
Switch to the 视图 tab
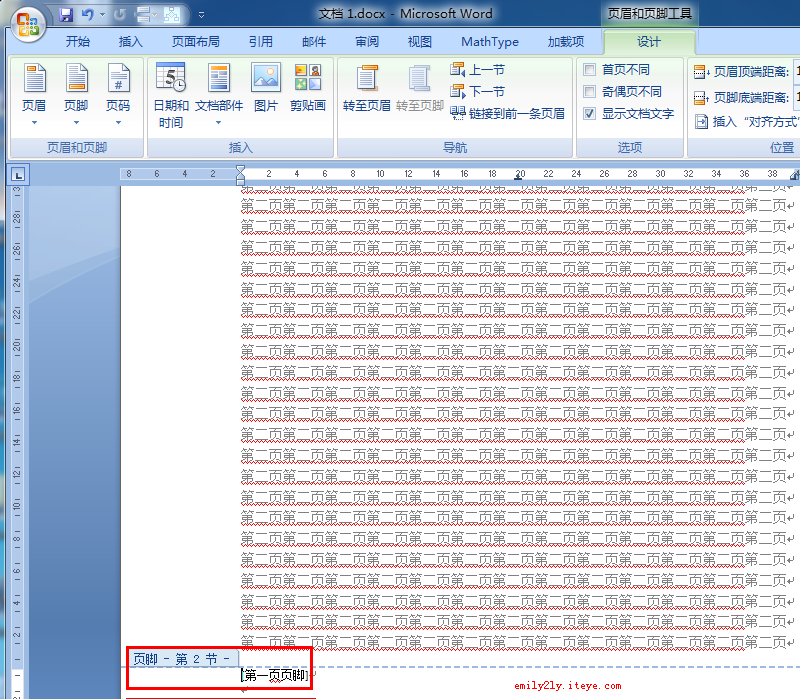click(420, 41)
